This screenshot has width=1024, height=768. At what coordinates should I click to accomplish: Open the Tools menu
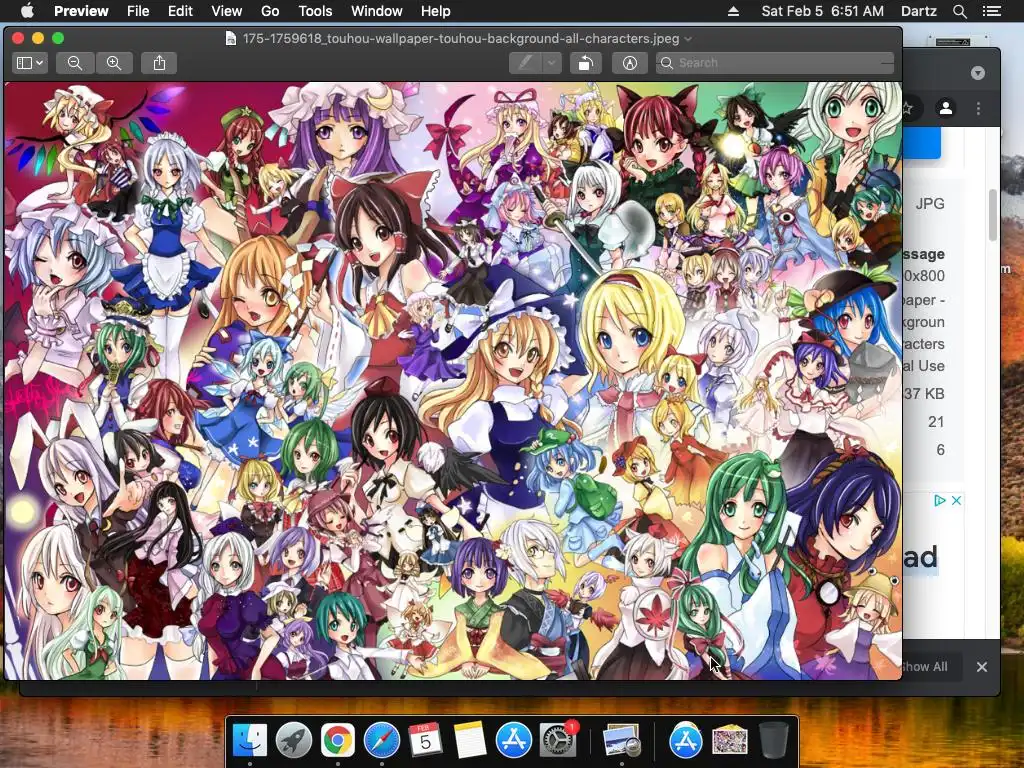315,11
